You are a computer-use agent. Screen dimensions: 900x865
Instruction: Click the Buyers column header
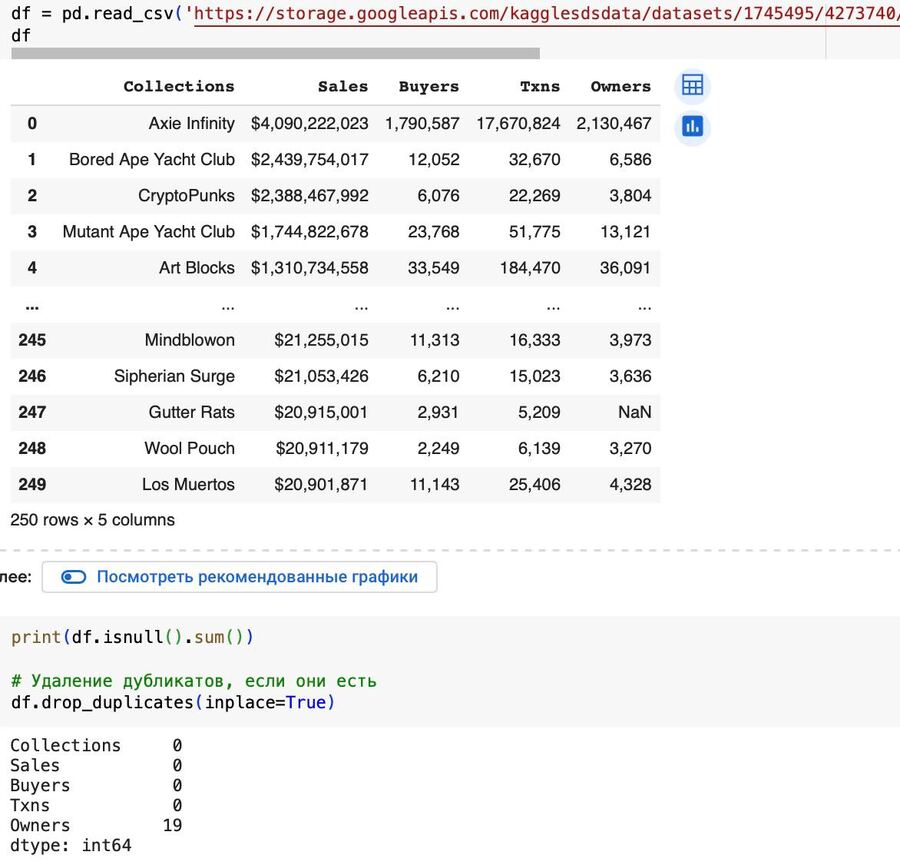tap(428, 87)
